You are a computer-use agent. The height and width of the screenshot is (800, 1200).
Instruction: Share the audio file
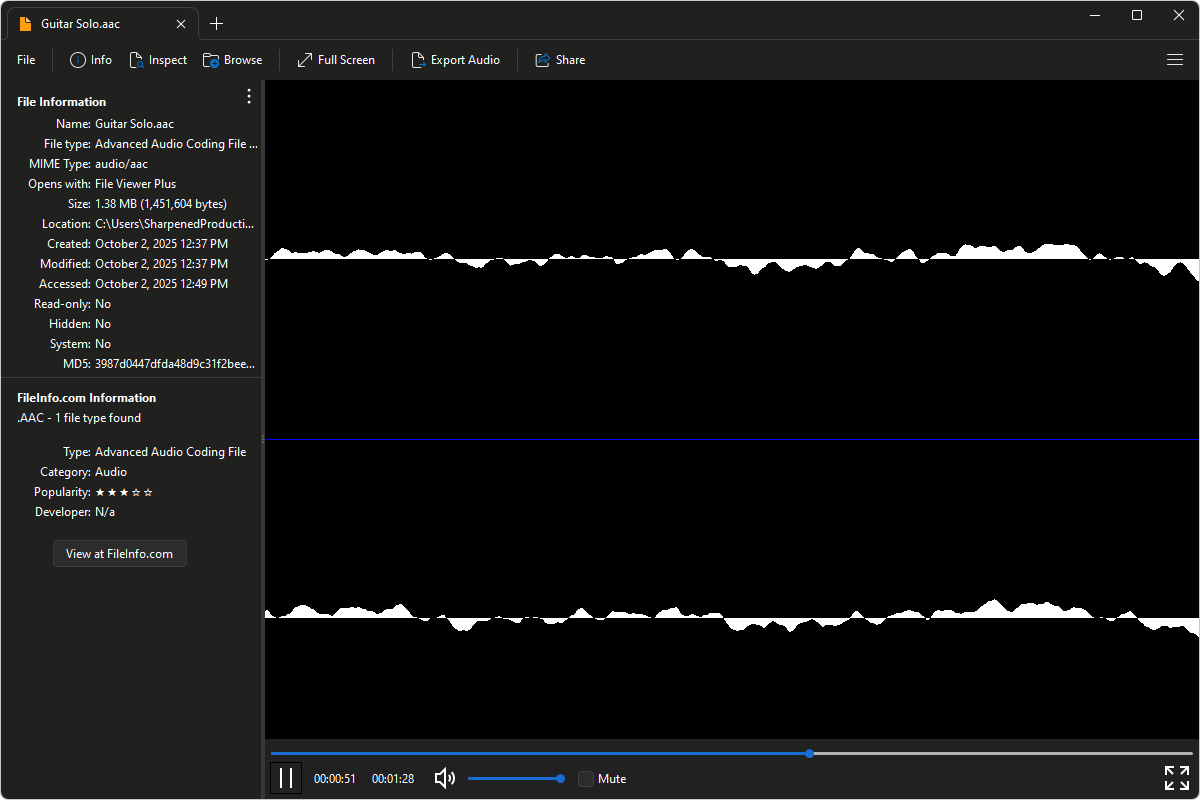tap(543, 60)
